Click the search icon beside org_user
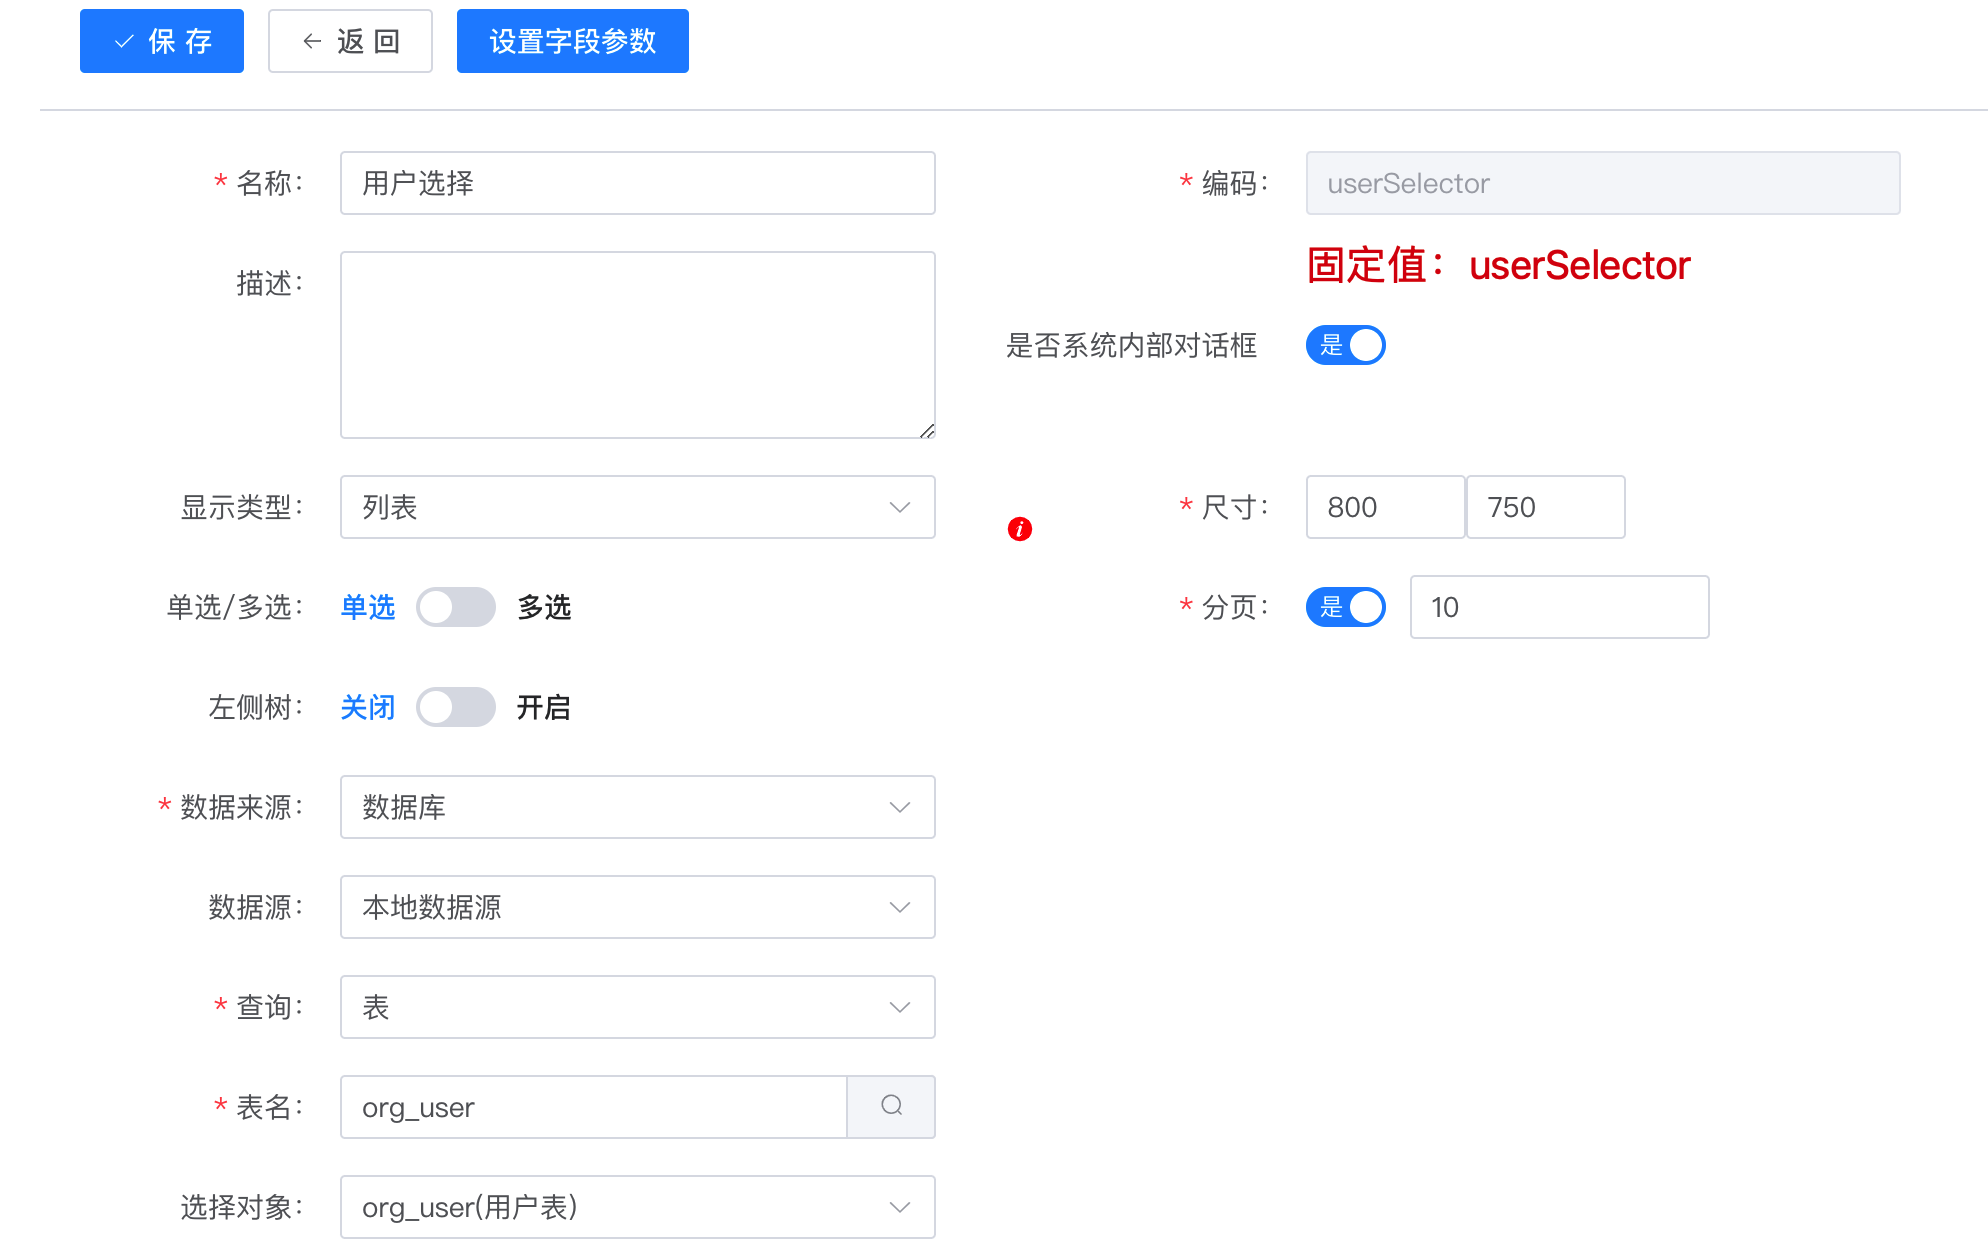This screenshot has width=1988, height=1258. click(x=891, y=1106)
